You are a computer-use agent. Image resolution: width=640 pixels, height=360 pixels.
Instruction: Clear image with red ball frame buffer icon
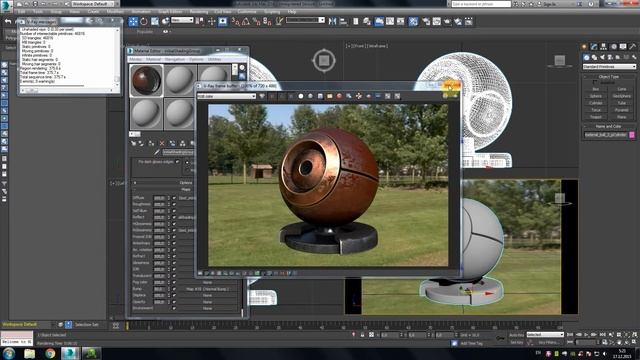[x=339, y=96]
